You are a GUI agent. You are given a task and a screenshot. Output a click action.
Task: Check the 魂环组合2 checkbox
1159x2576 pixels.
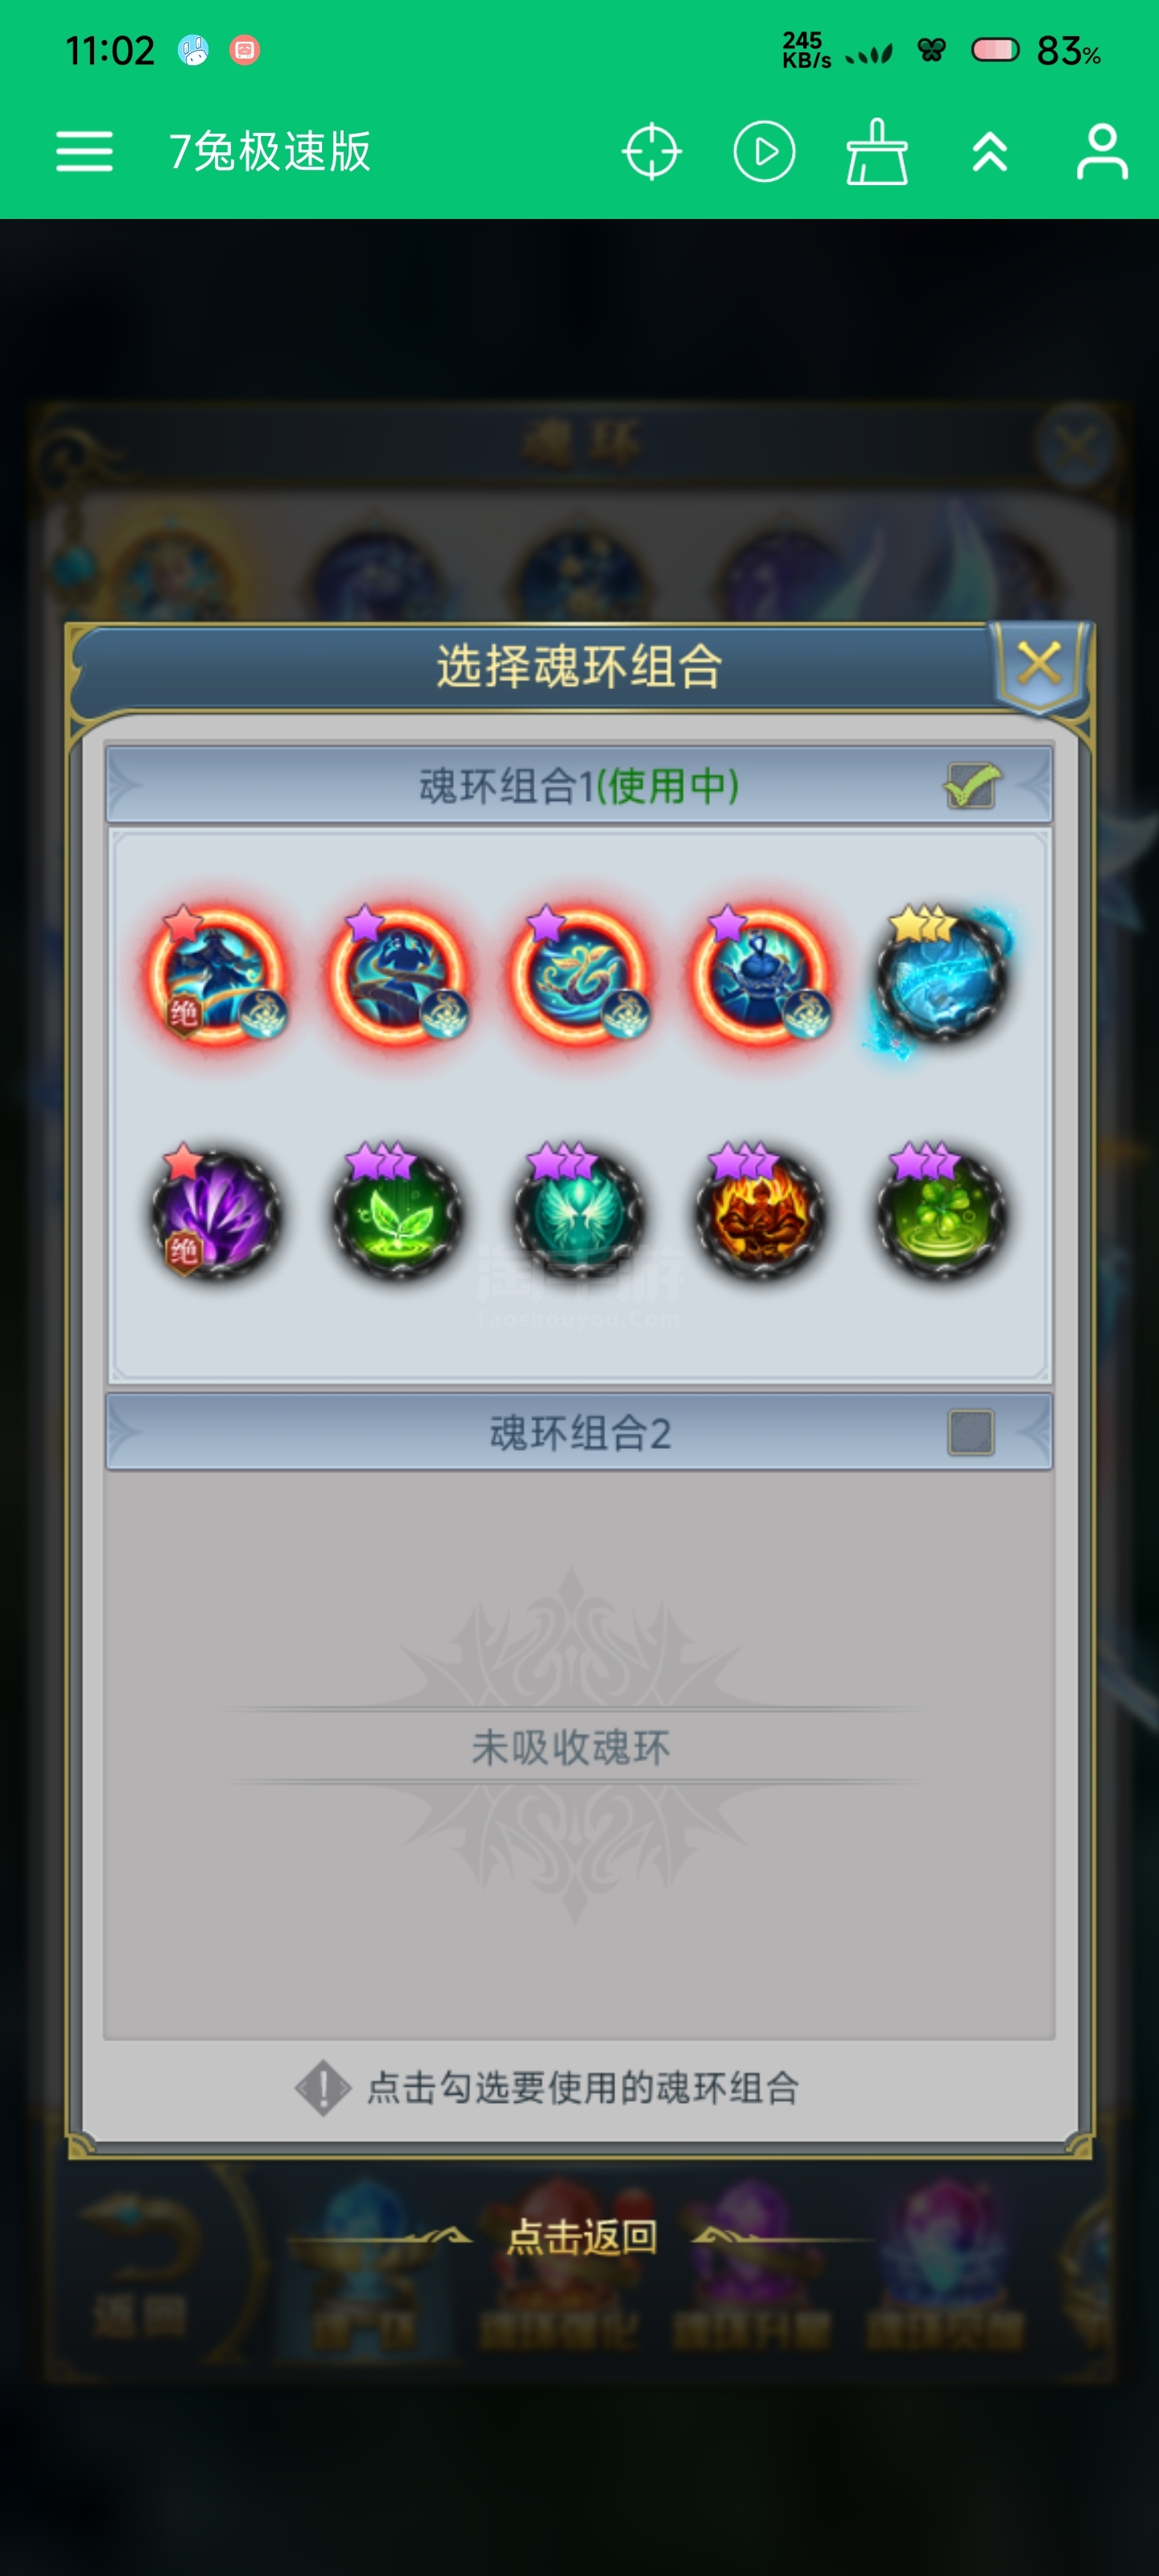pos(970,1433)
